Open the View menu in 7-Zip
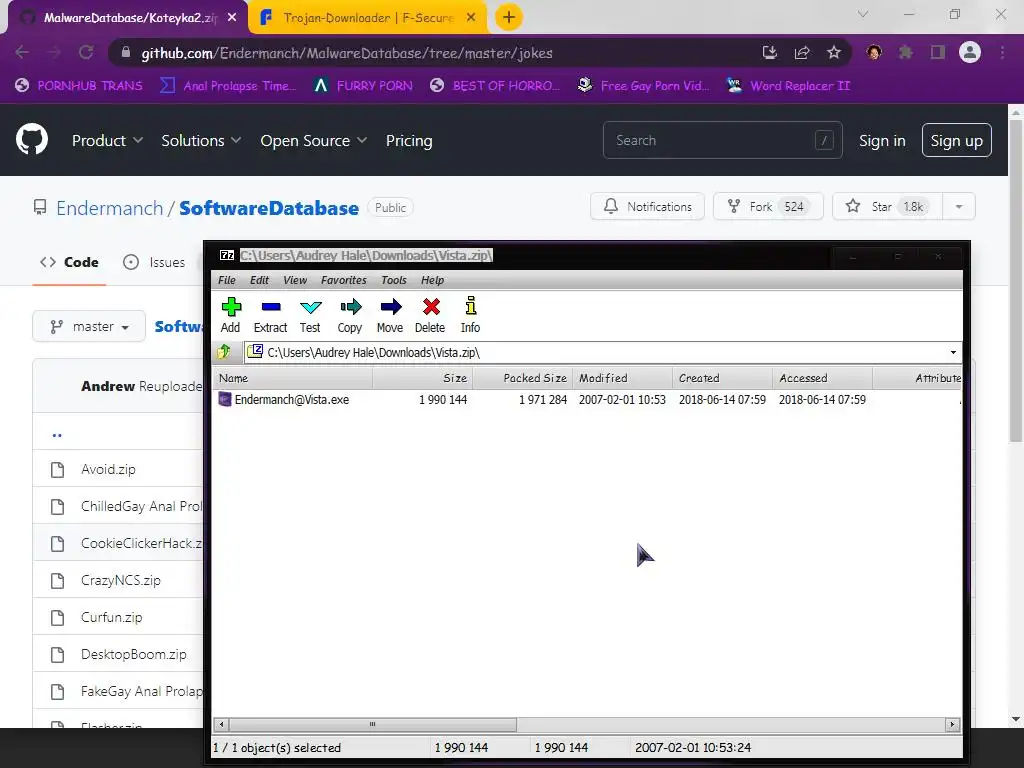 (x=295, y=280)
